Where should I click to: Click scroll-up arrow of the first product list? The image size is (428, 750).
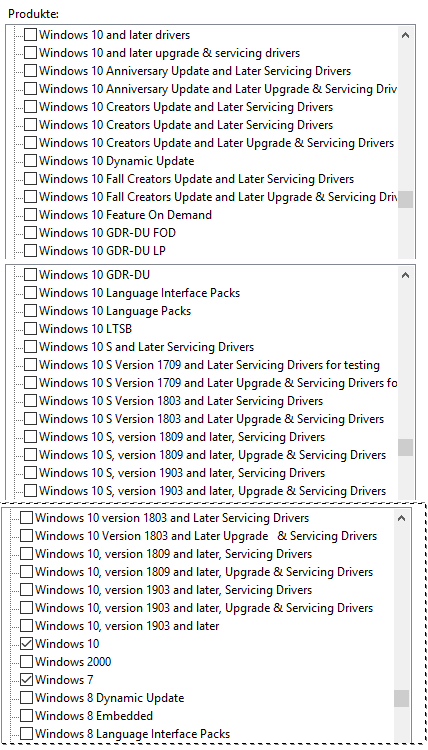click(x=406, y=35)
